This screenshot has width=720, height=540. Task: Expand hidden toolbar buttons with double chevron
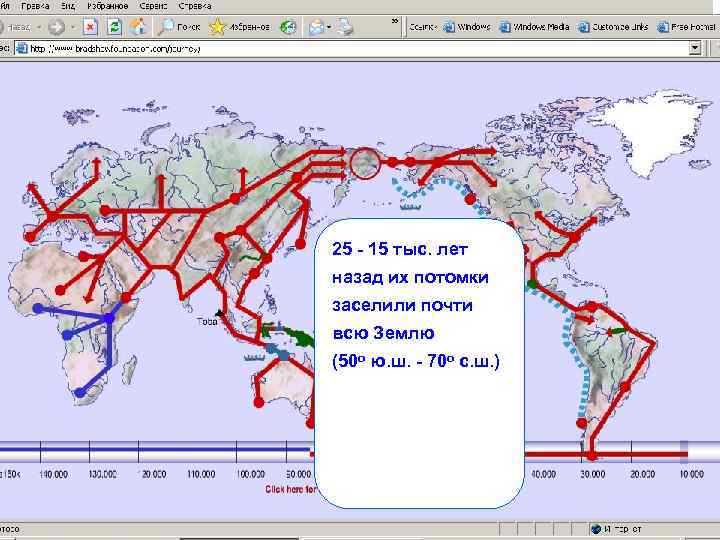(x=395, y=21)
